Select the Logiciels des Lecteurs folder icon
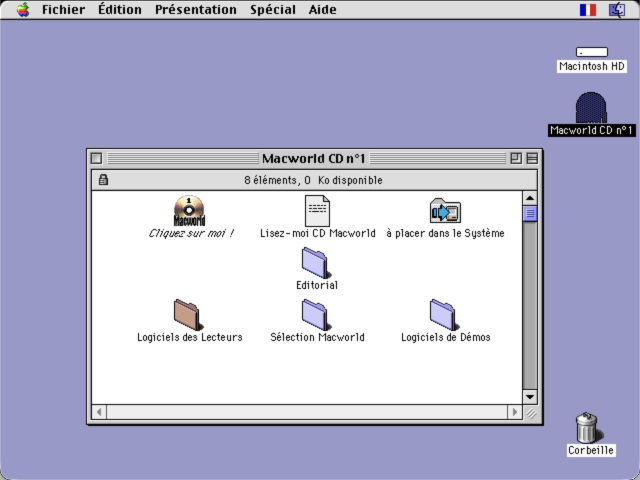The height and width of the screenshot is (480, 640). tap(188, 315)
